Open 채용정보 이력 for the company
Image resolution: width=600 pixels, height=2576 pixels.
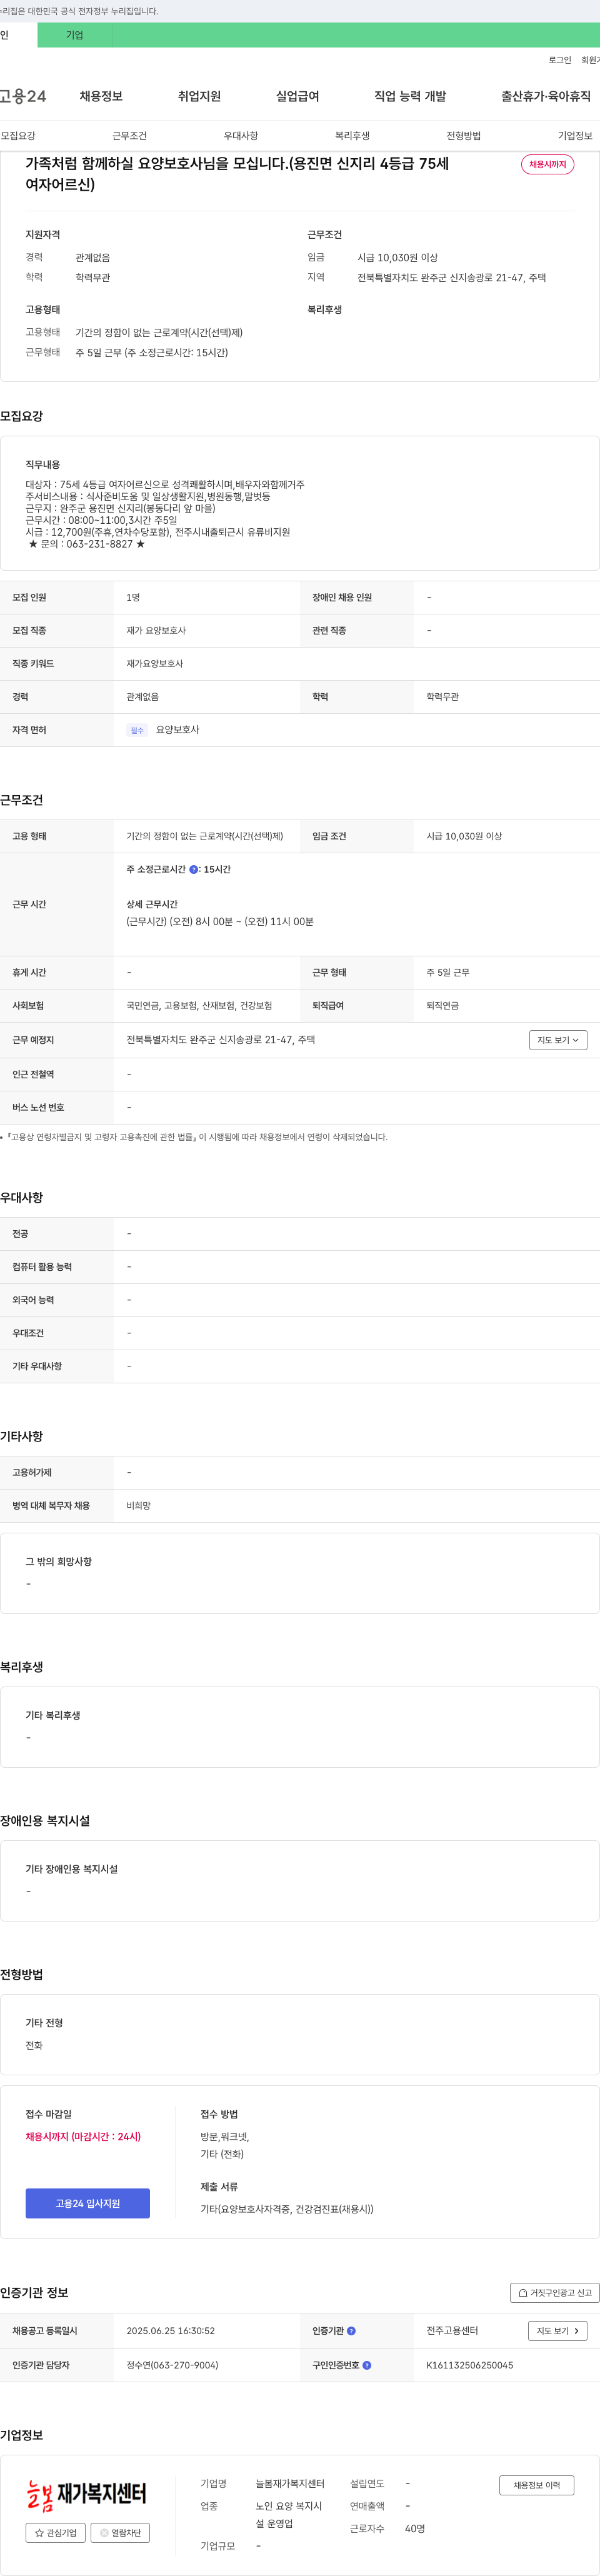coord(537,2485)
